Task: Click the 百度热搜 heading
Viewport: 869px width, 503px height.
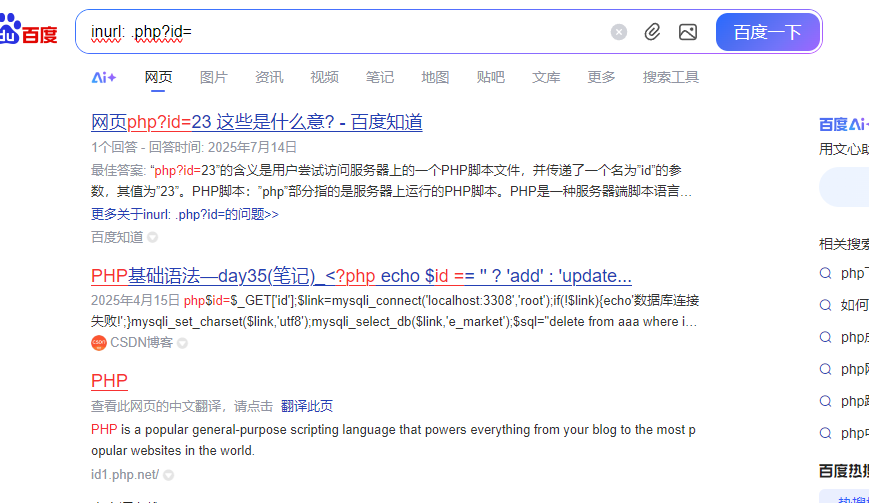Action: (x=844, y=471)
